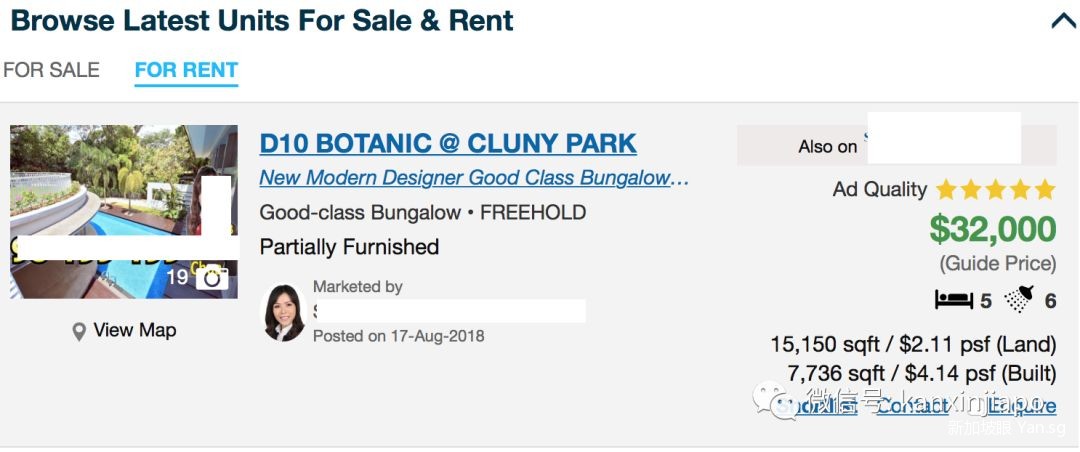Select the FOR RENT tab

tap(186, 70)
